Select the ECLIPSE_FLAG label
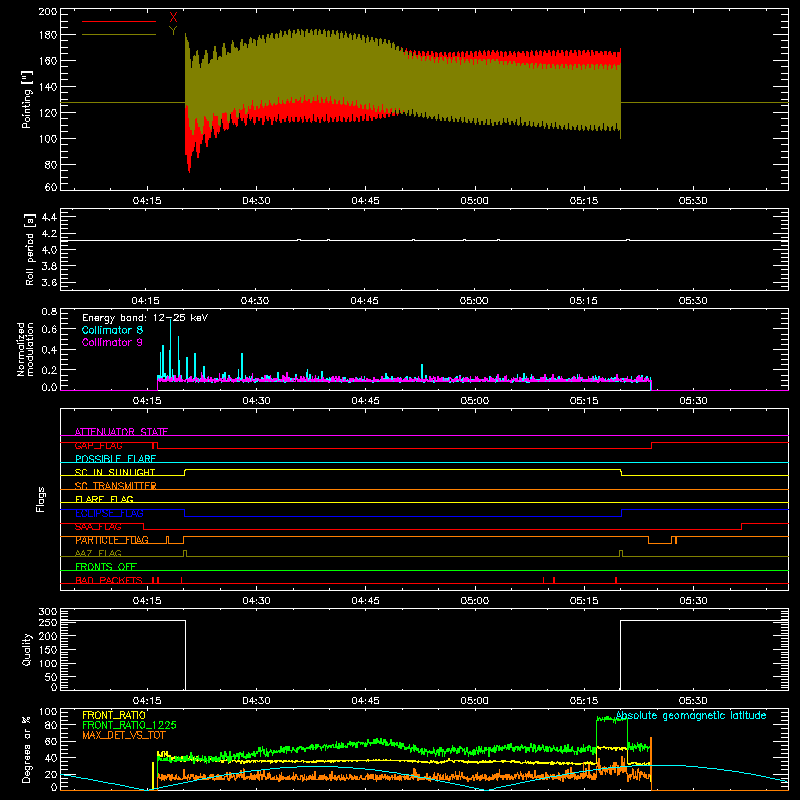The image size is (800, 800). coord(109,513)
